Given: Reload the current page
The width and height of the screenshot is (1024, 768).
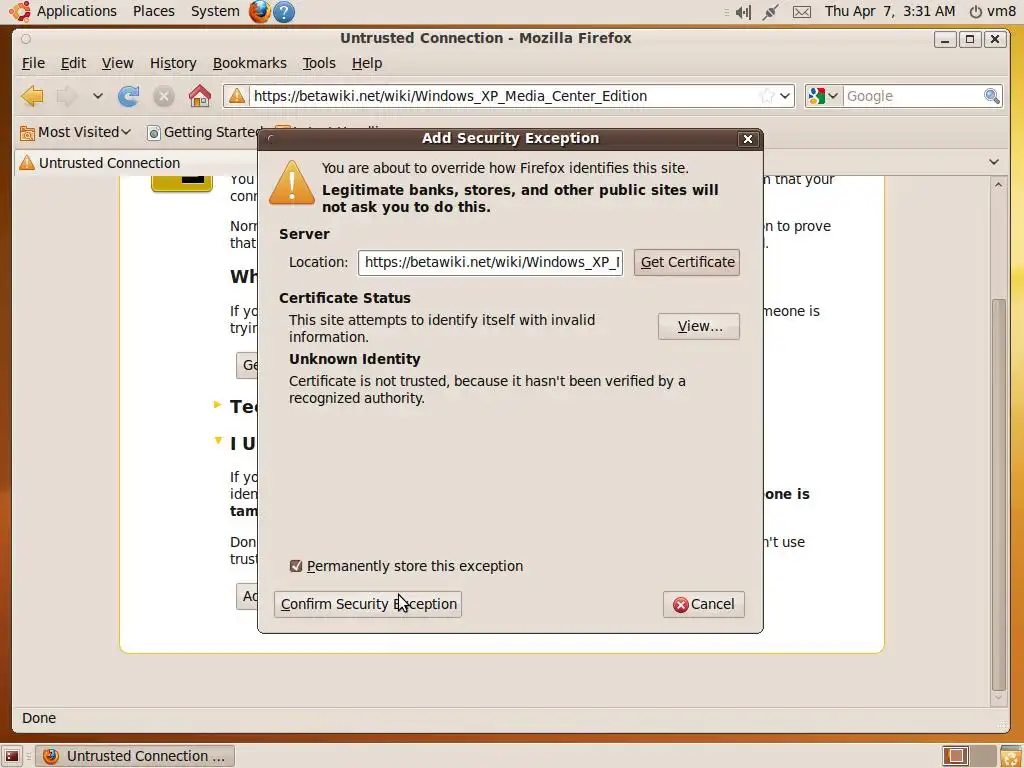Looking at the screenshot, I should point(128,97).
